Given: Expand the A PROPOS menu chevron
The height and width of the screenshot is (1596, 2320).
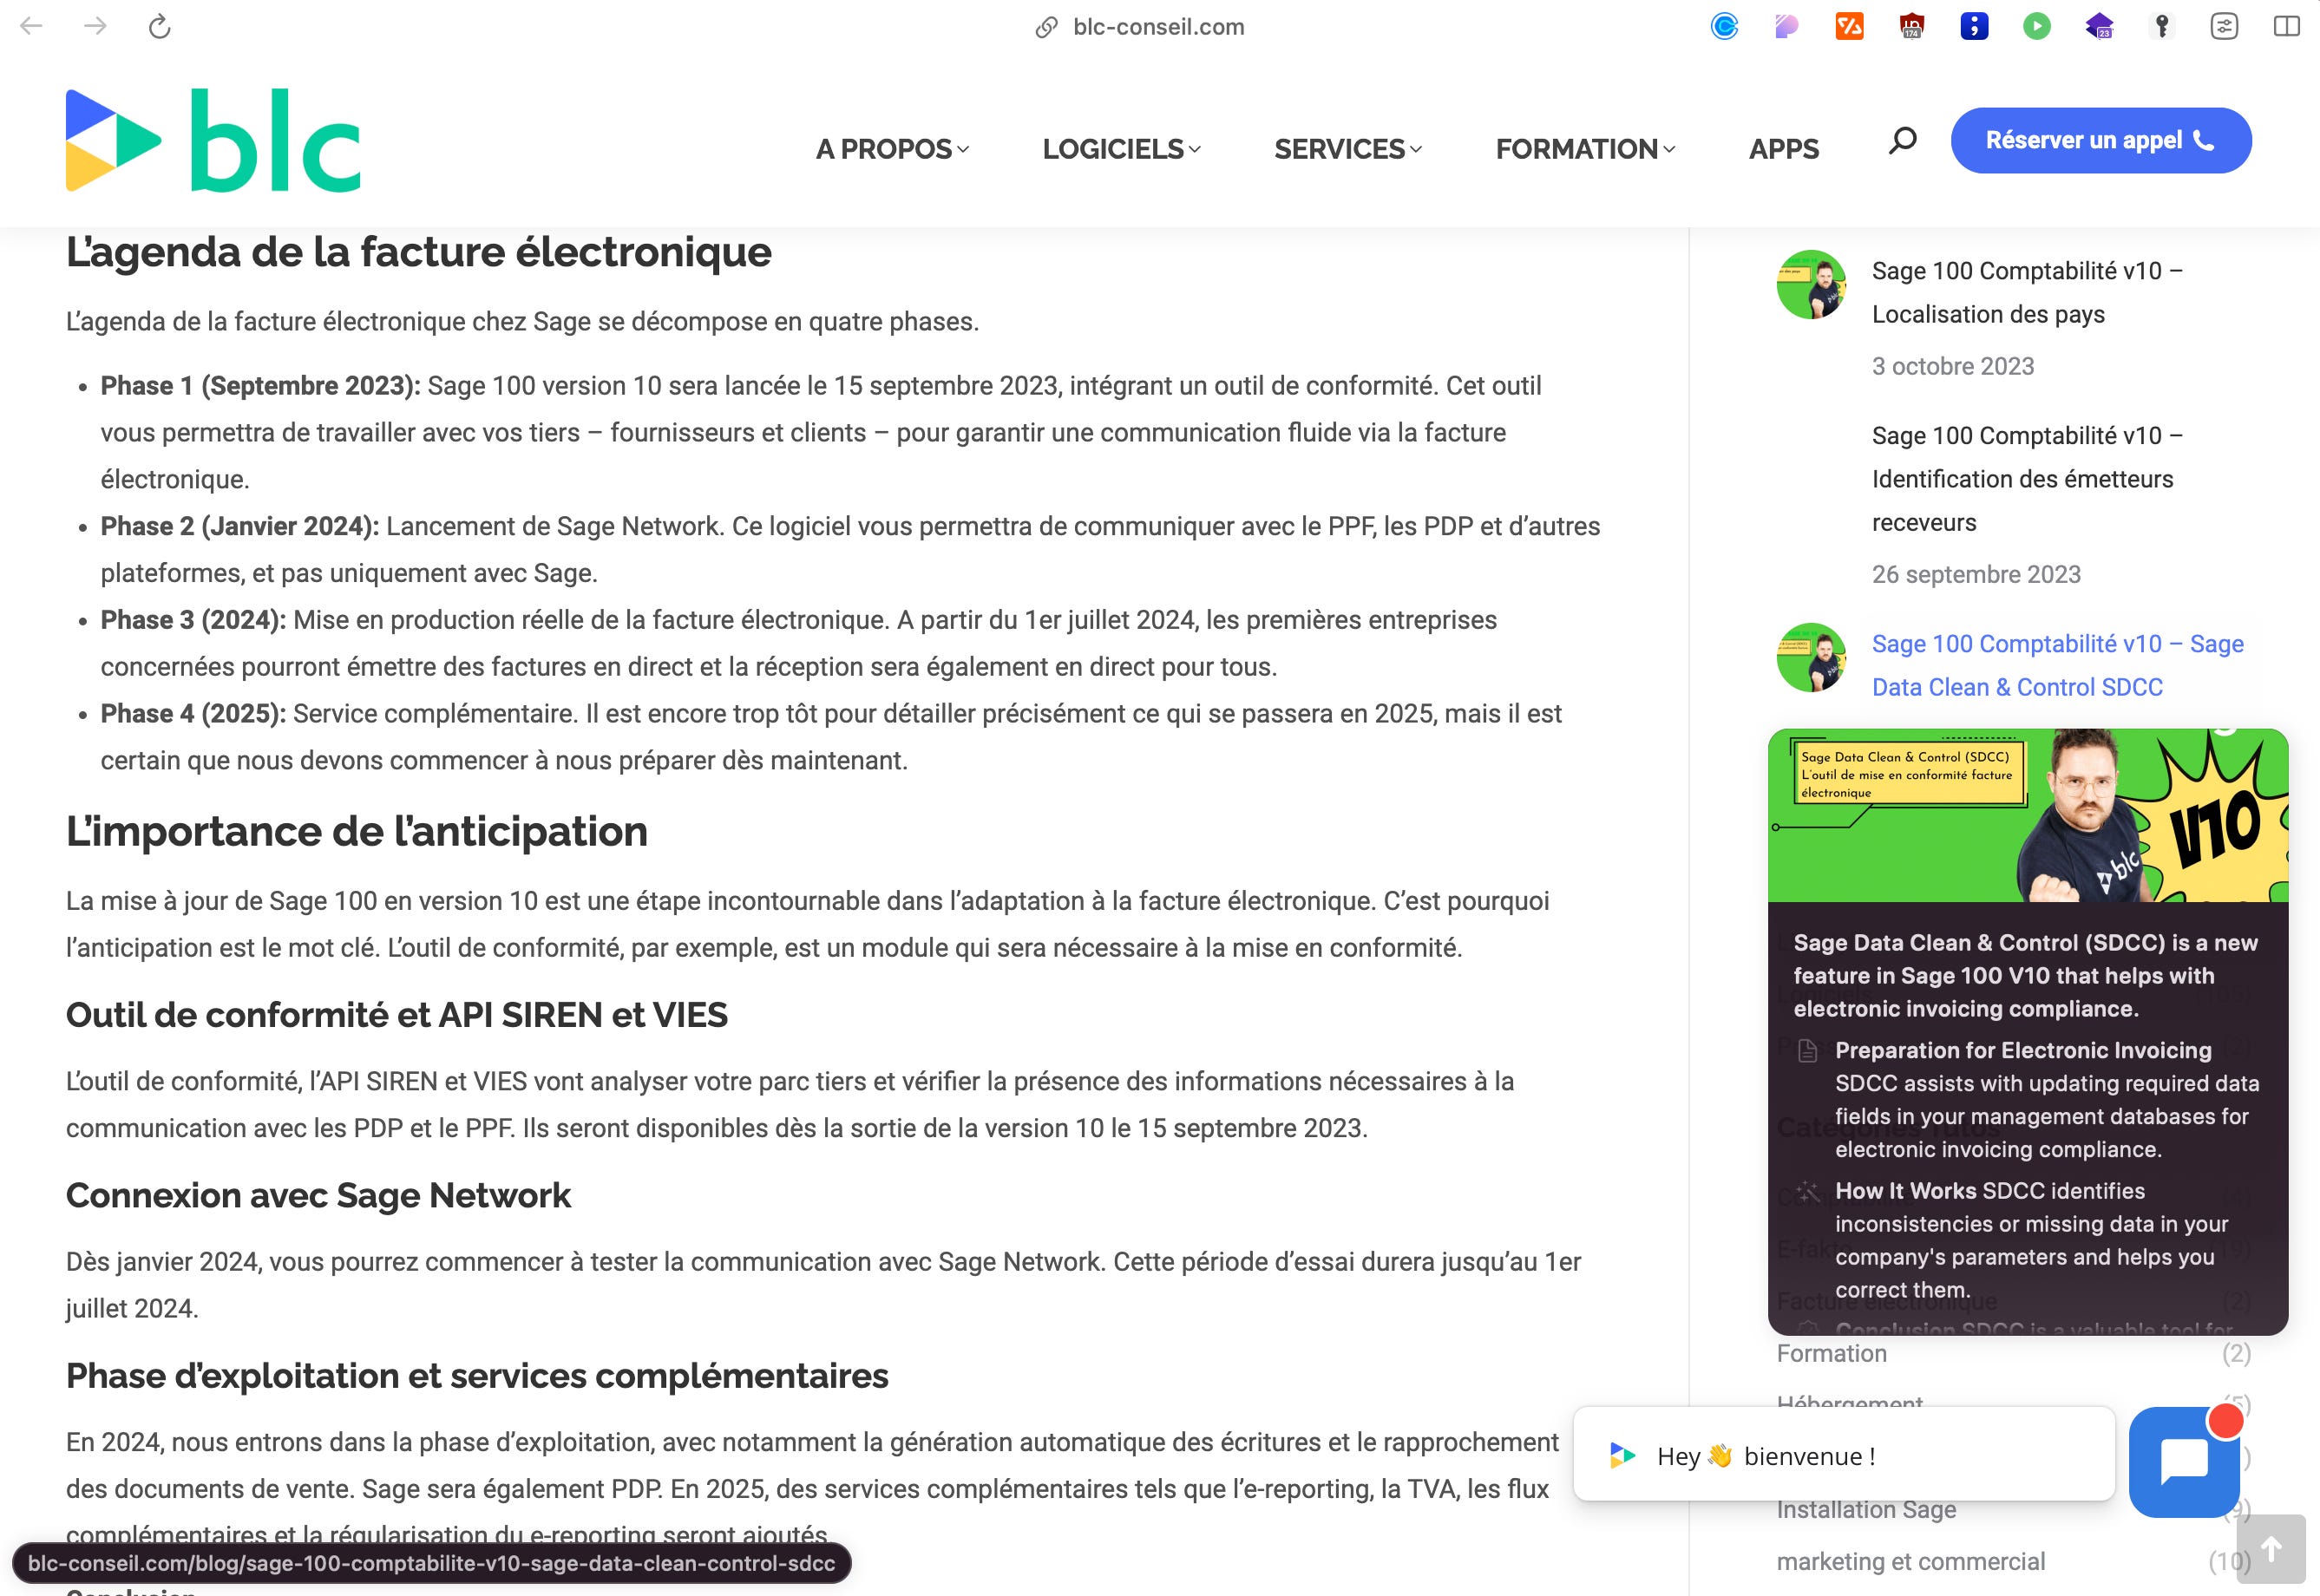Looking at the screenshot, I should pos(963,149).
